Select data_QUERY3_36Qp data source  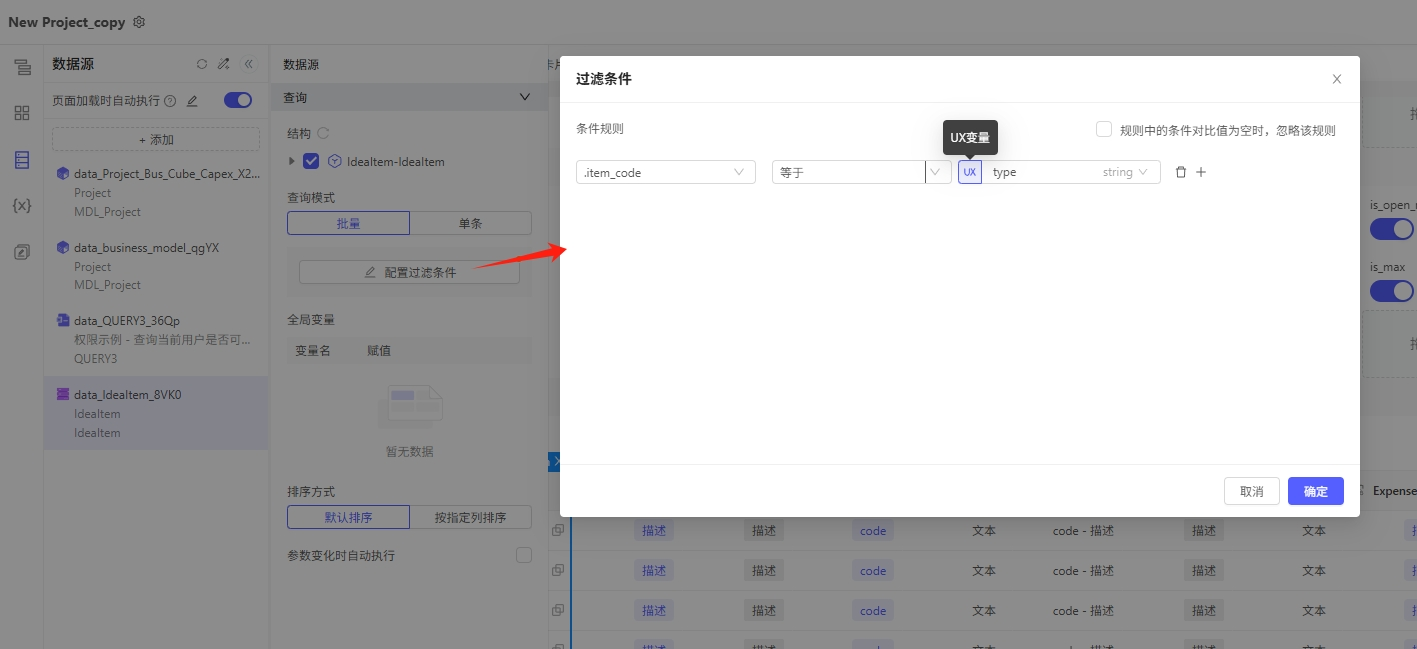pos(156,339)
